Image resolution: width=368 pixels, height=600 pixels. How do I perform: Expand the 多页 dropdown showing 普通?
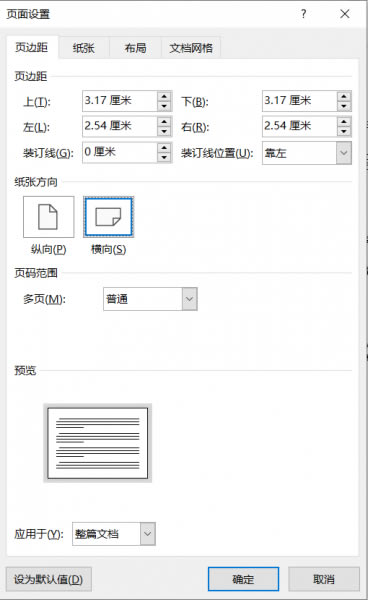(189, 299)
